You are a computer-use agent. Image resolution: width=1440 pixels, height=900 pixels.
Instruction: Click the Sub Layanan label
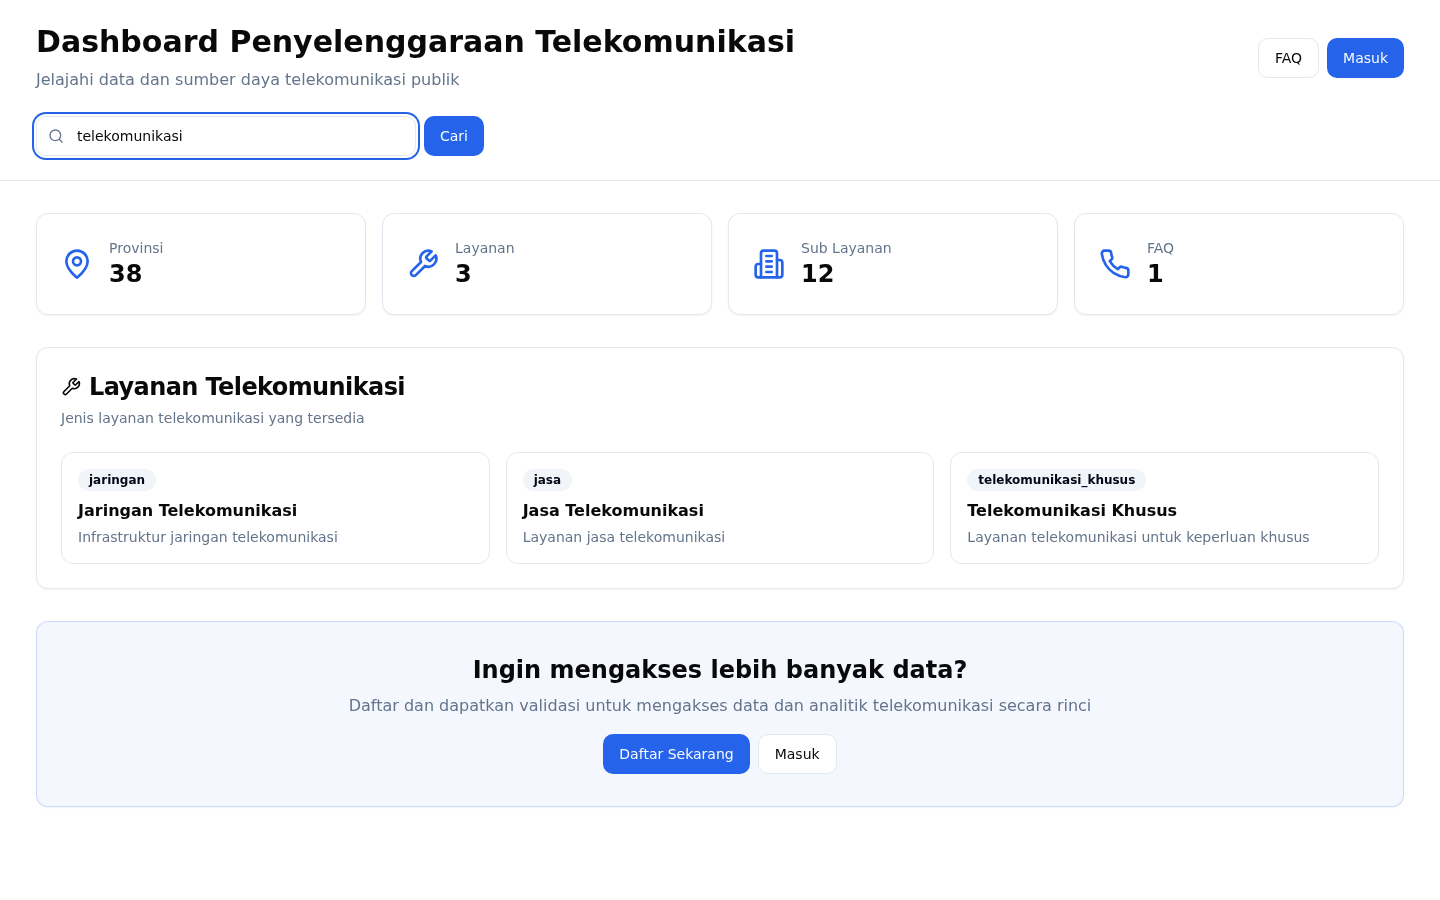(x=846, y=248)
